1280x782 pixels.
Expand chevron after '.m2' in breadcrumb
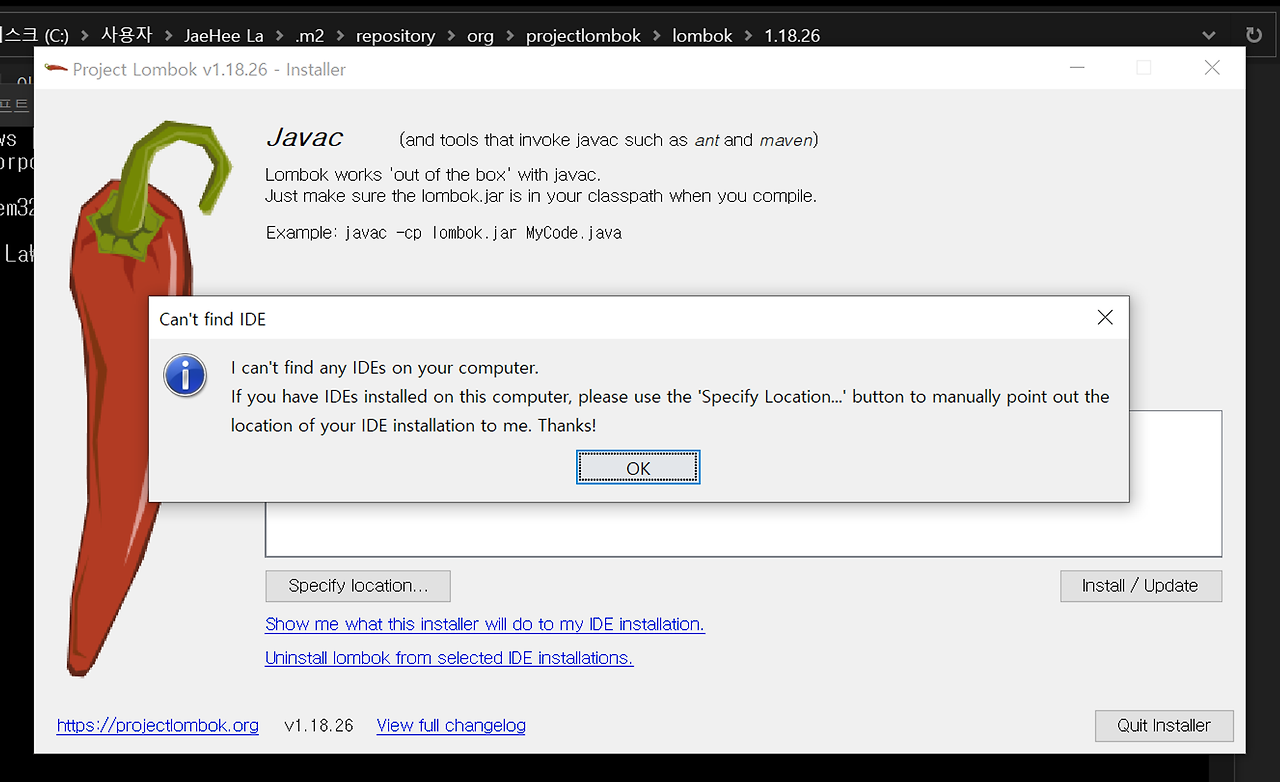(x=340, y=35)
